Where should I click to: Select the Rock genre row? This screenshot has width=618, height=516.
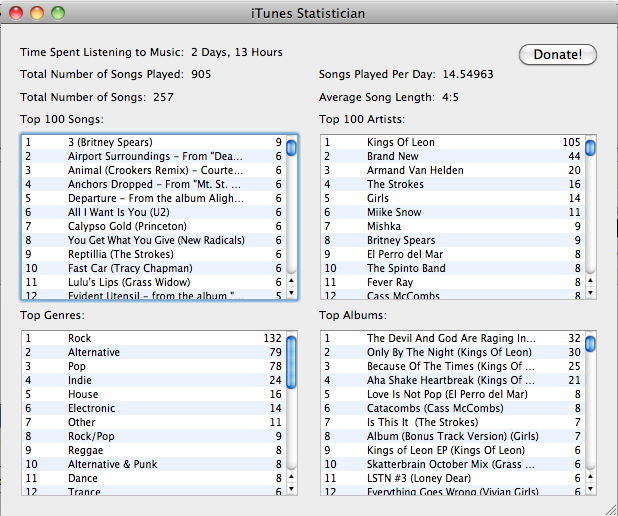click(x=154, y=338)
